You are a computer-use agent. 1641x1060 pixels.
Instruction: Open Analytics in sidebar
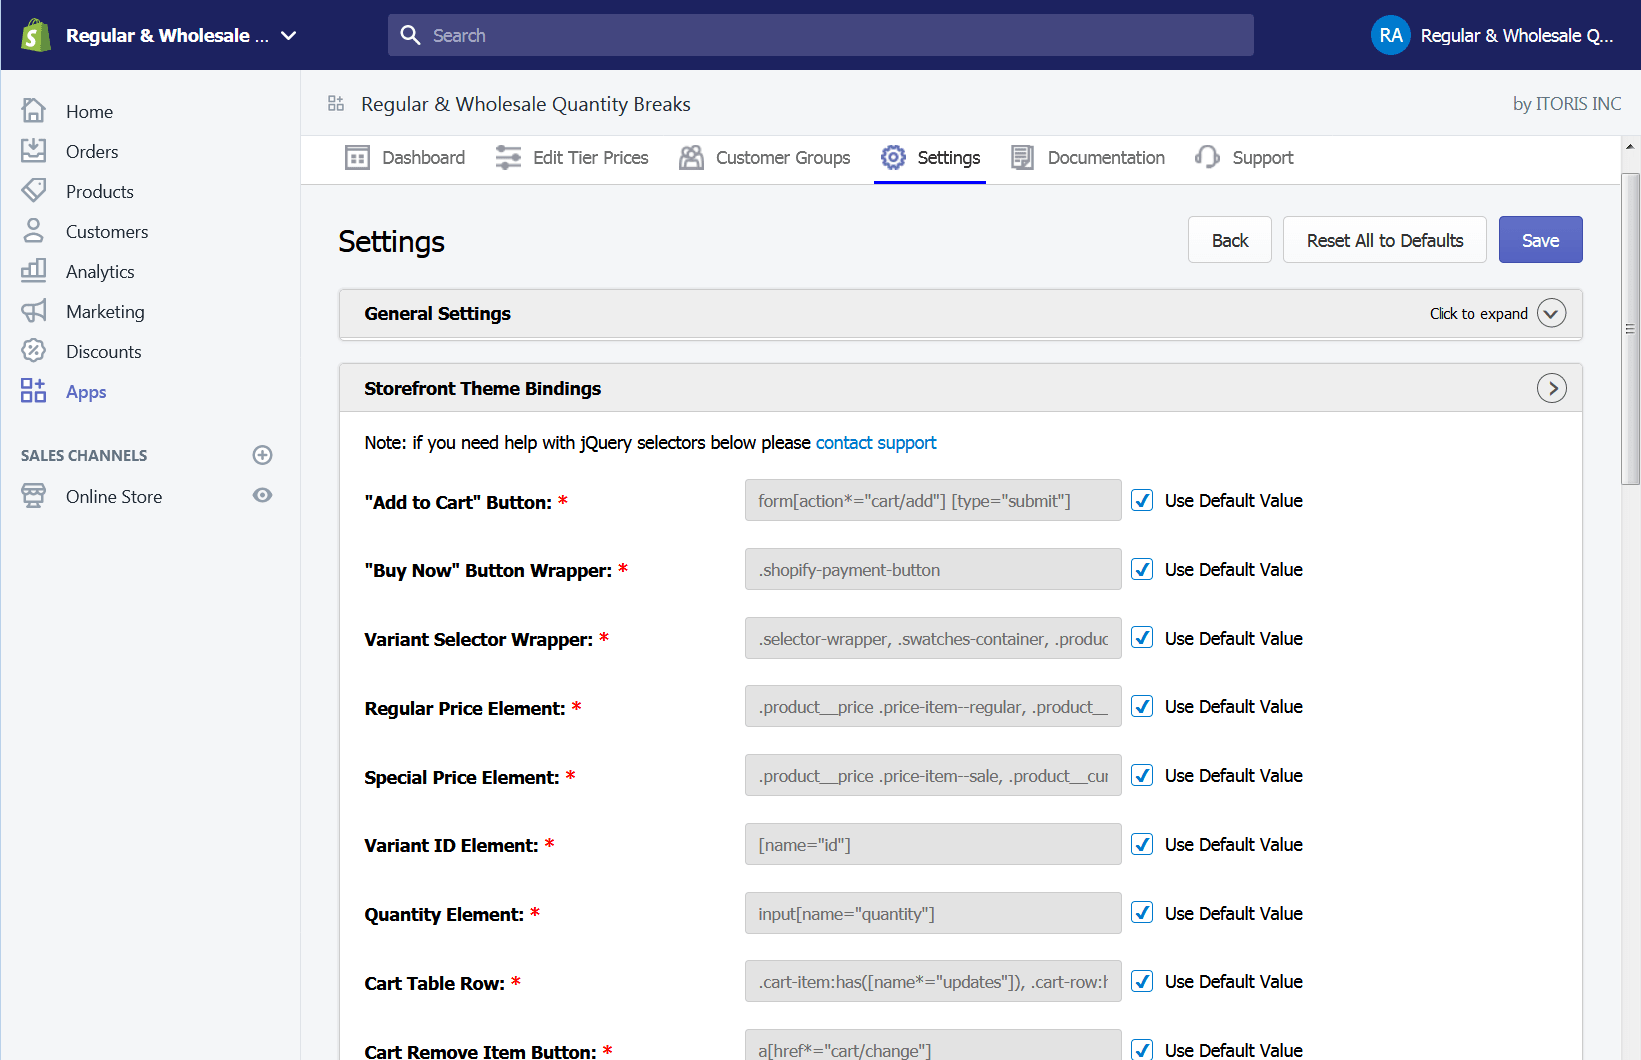[x=100, y=272]
